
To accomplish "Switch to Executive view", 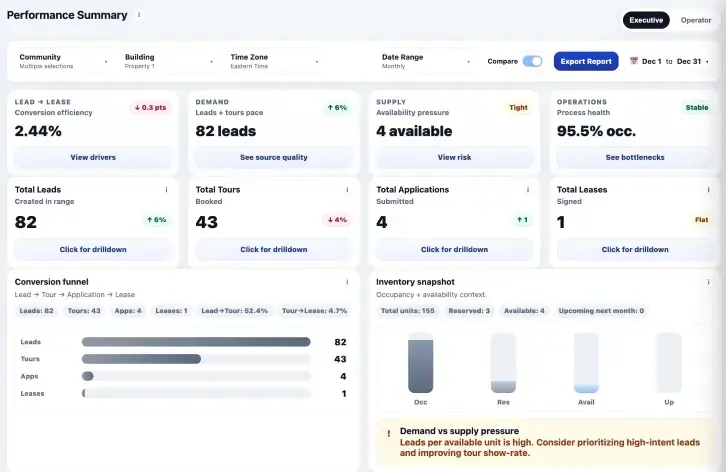I will pos(646,20).
